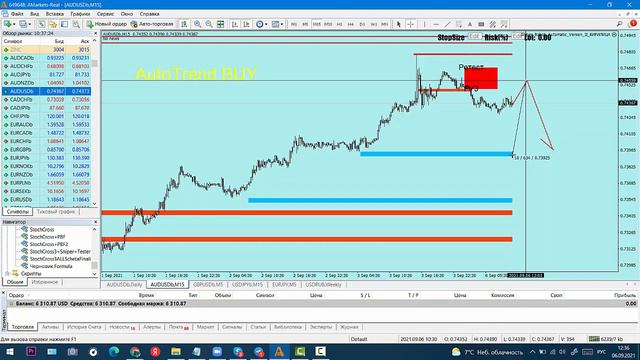Select the horizontal line tool
Screen dimensions: 640x360
coord(436,24)
